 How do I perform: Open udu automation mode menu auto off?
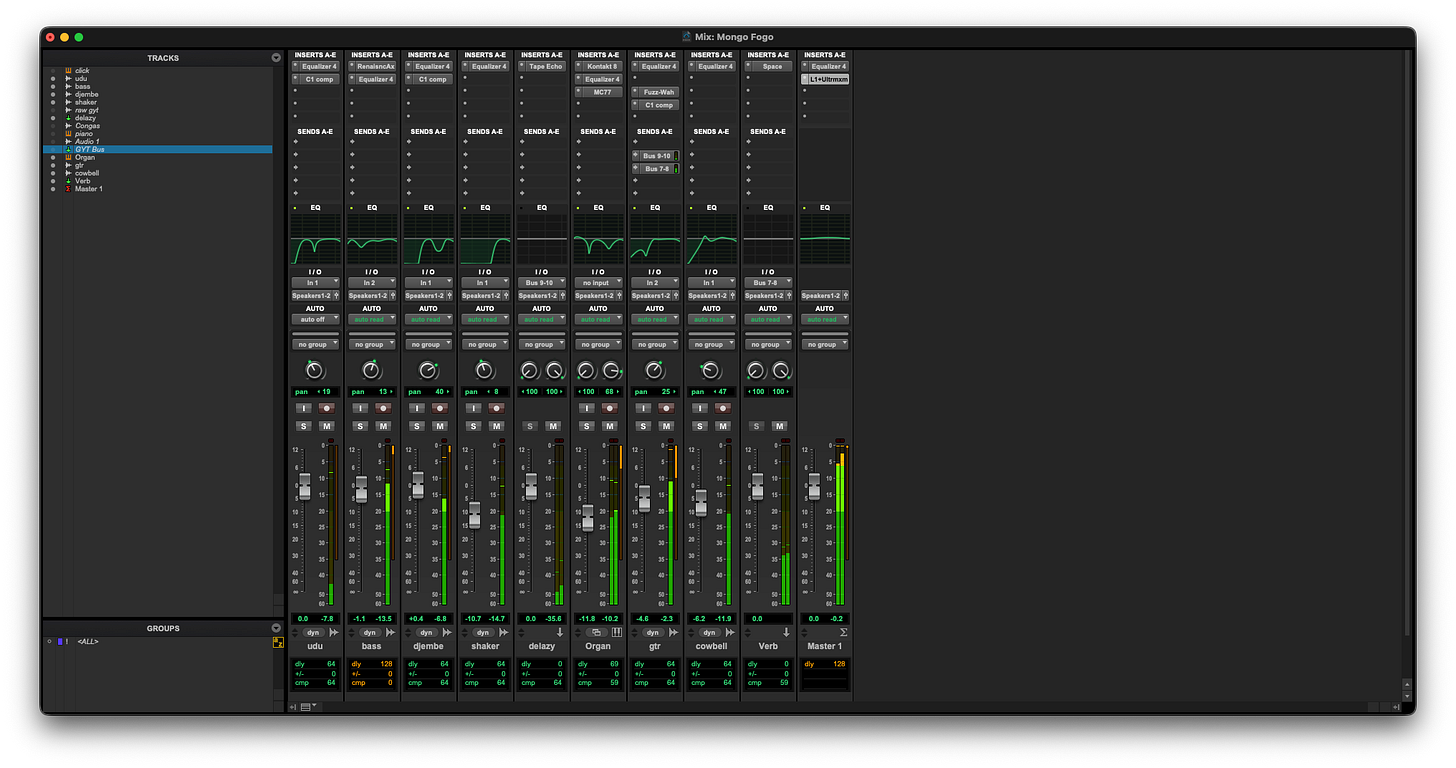click(x=315, y=319)
